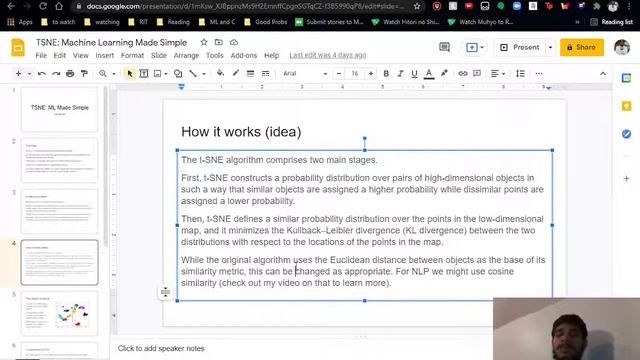Reload the browser page
The image size is (640, 360).
(x=42, y=6)
